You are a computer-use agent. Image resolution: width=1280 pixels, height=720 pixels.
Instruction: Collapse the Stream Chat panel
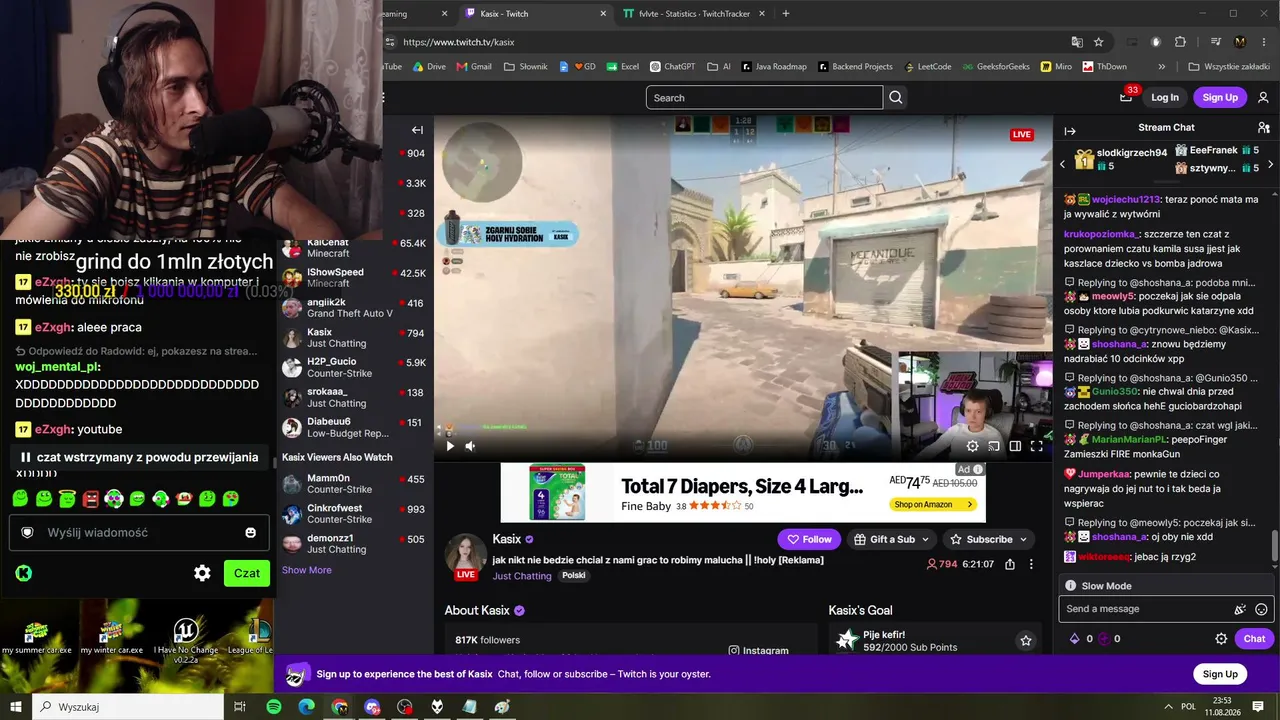point(1069,131)
